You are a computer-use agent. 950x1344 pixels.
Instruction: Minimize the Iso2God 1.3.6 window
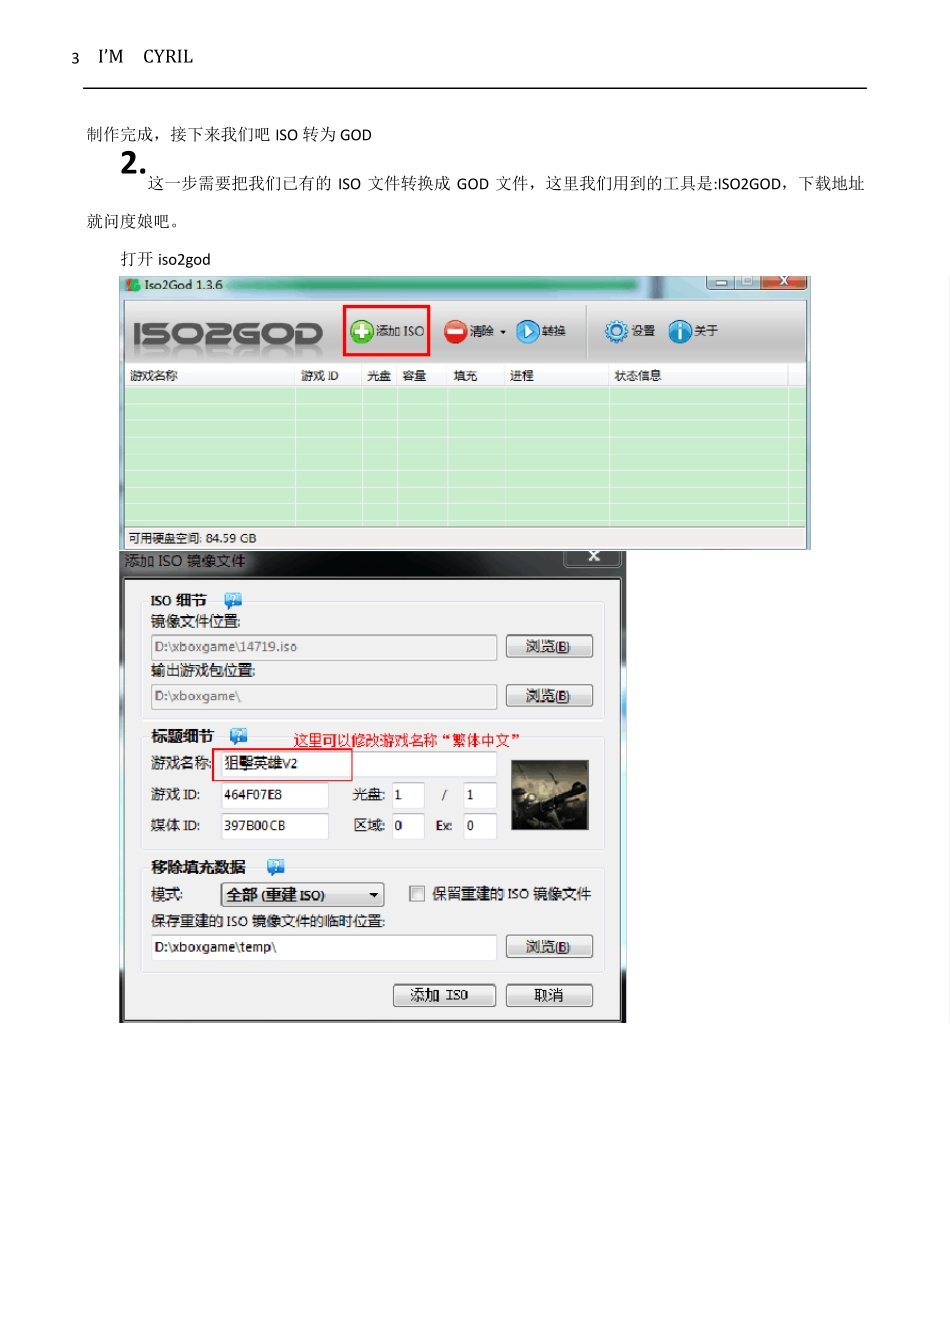(720, 283)
